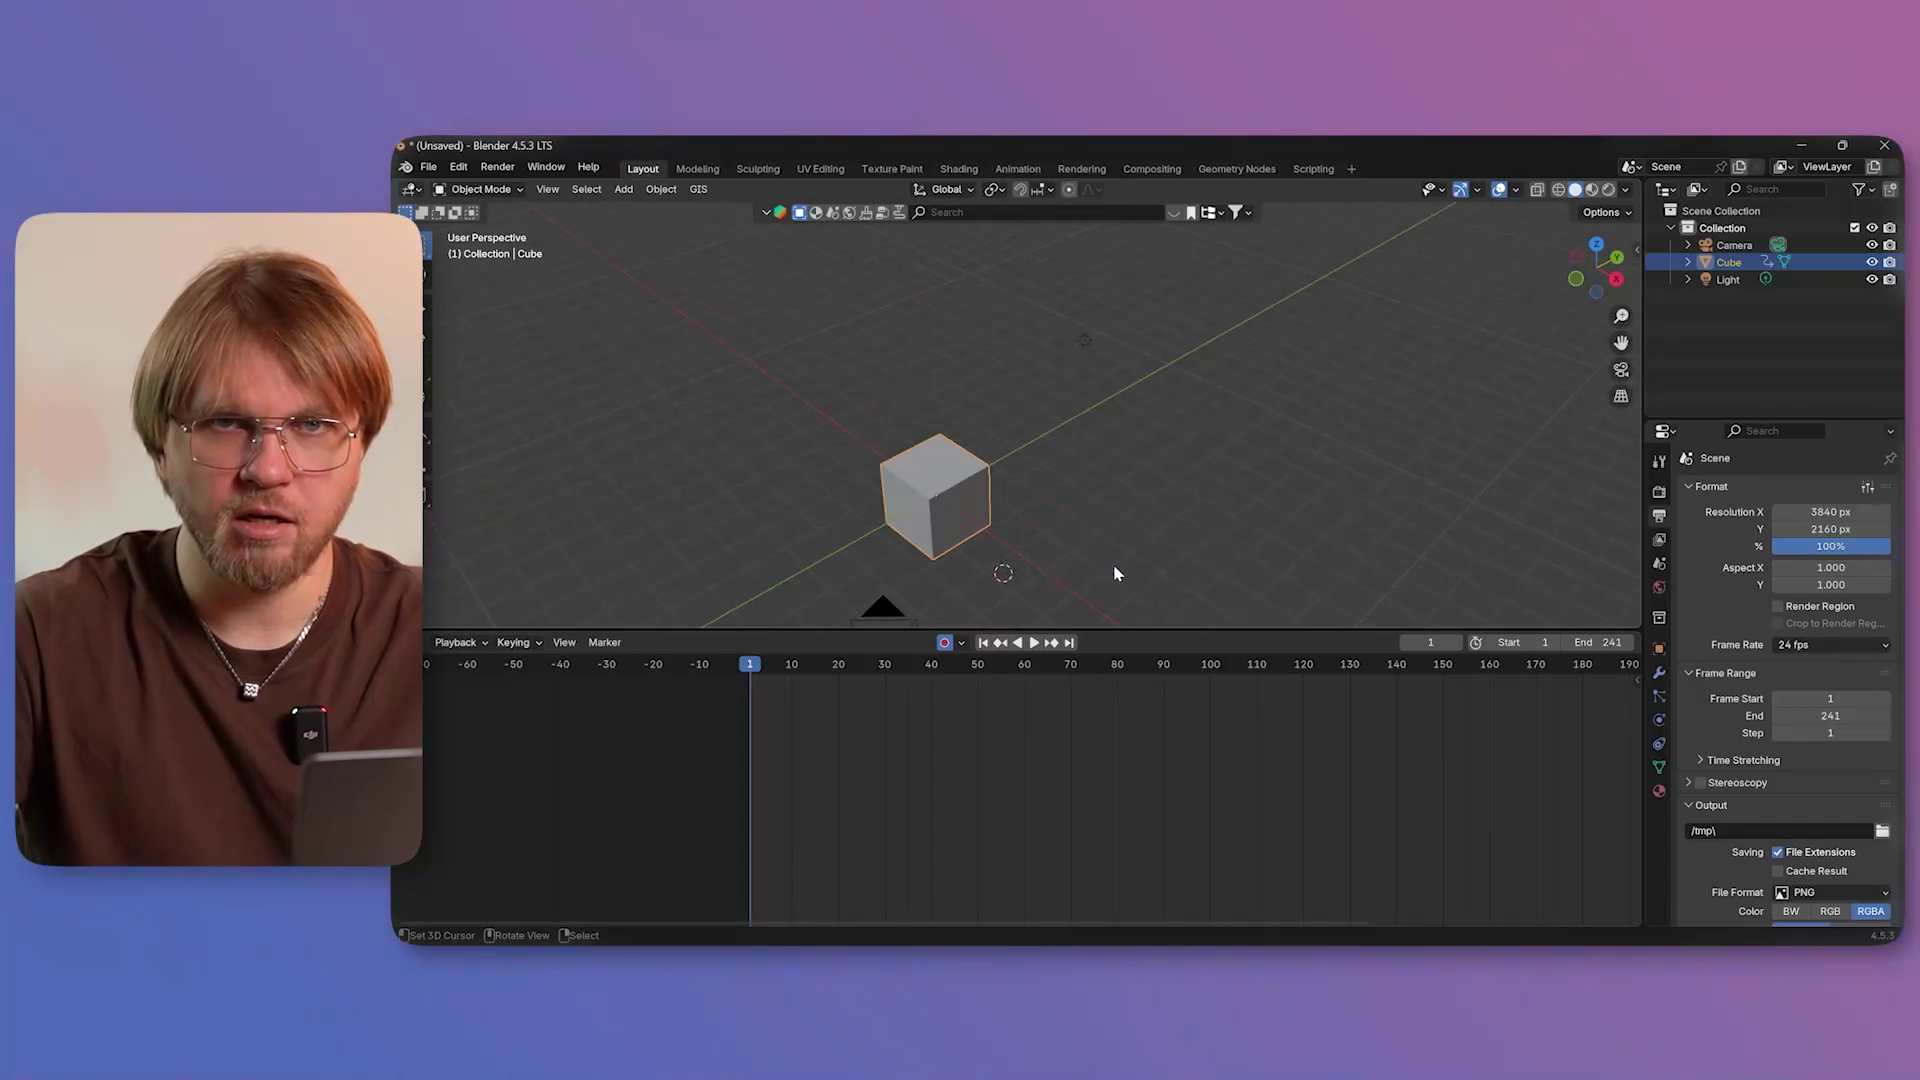Click the zoom magnifier viewport icon
The width and height of the screenshot is (1920, 1080).
[x=1621, y=316]
